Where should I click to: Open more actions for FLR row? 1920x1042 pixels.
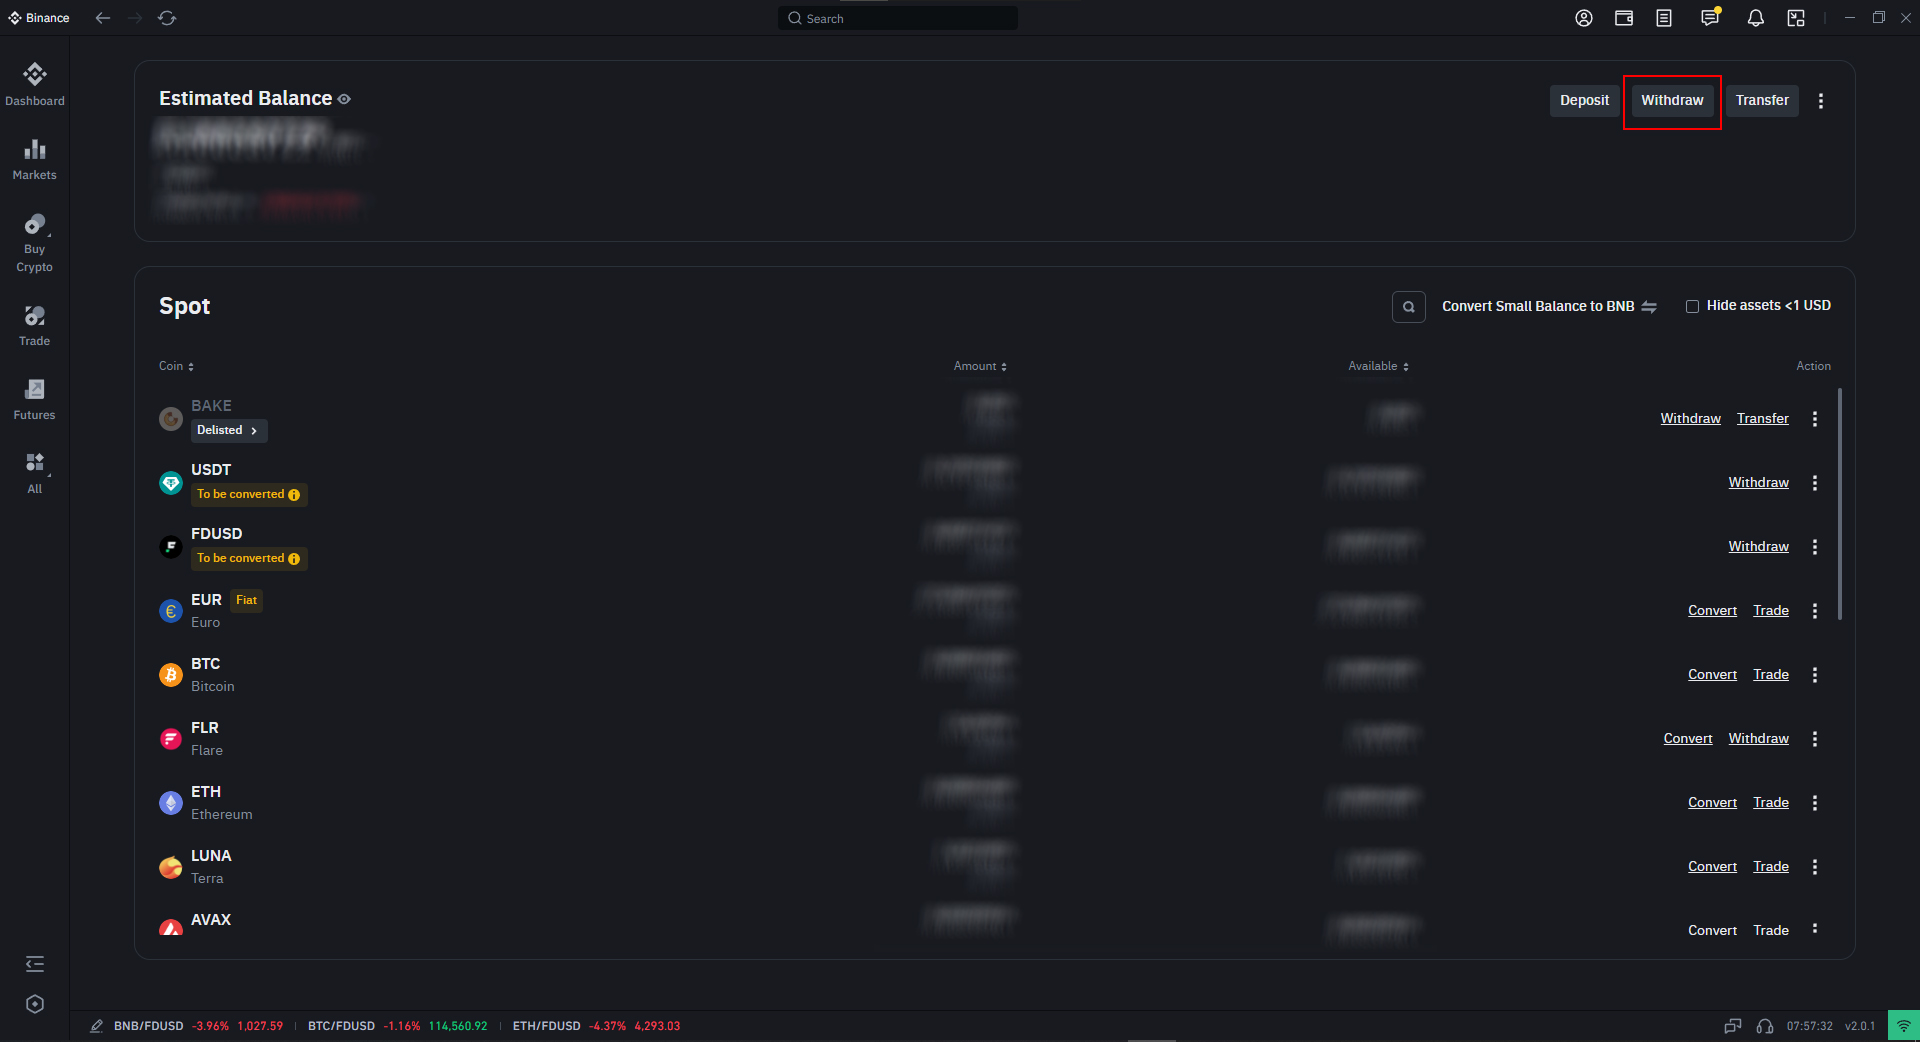click(1815, 739)
